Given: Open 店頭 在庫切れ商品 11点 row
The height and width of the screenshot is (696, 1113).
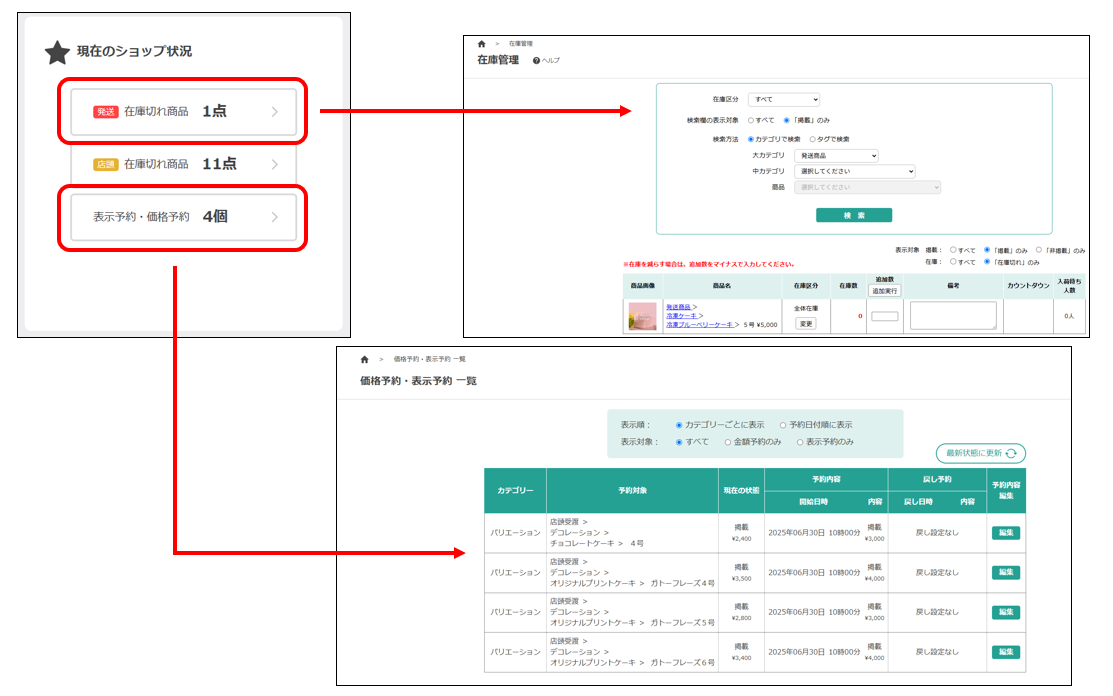Looking at the screenshot, I should 183,164.
